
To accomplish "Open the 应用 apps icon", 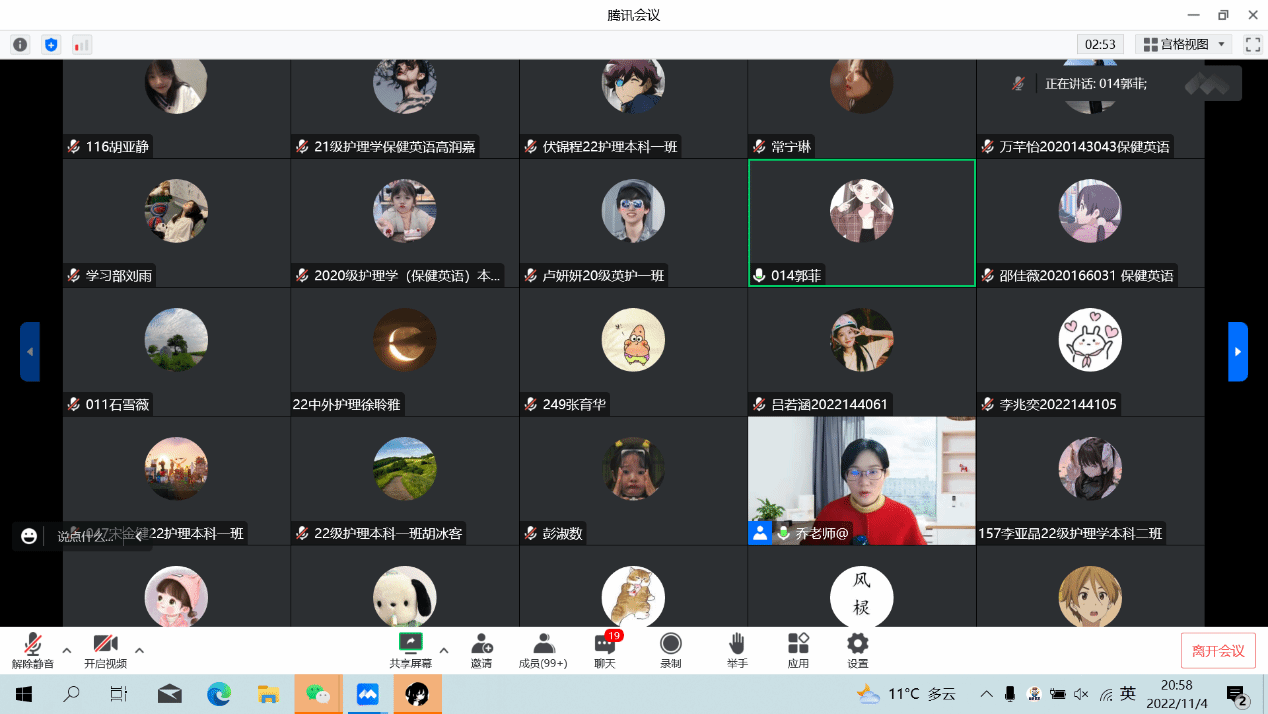I will tap(798, 649).
